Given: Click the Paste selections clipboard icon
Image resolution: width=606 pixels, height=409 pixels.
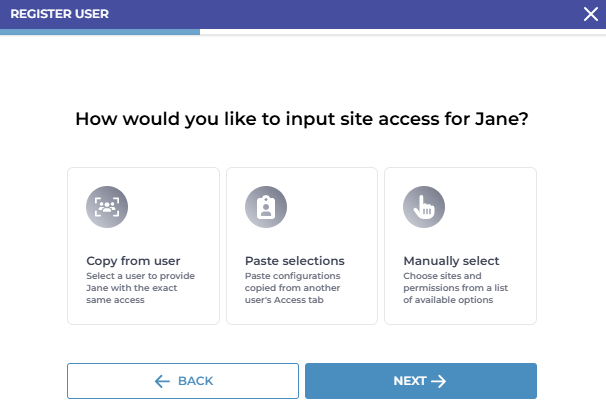Looking at the screenshot, I should click(265, 208).
